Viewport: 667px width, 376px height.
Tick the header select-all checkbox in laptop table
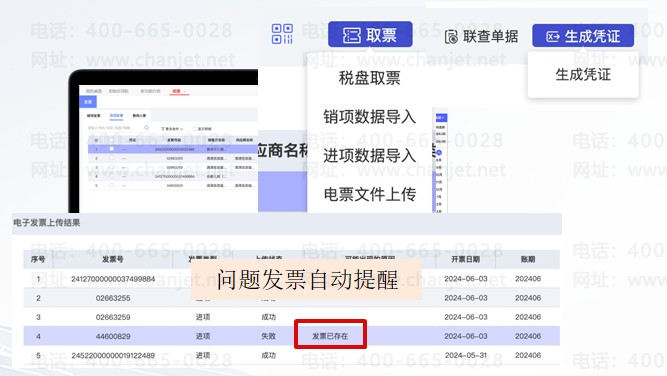[111, 140]
